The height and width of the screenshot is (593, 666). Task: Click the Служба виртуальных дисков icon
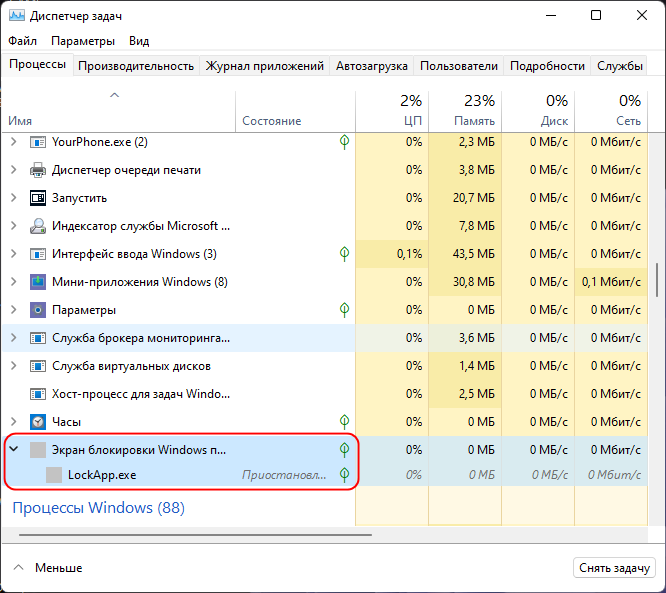(38, 366)
